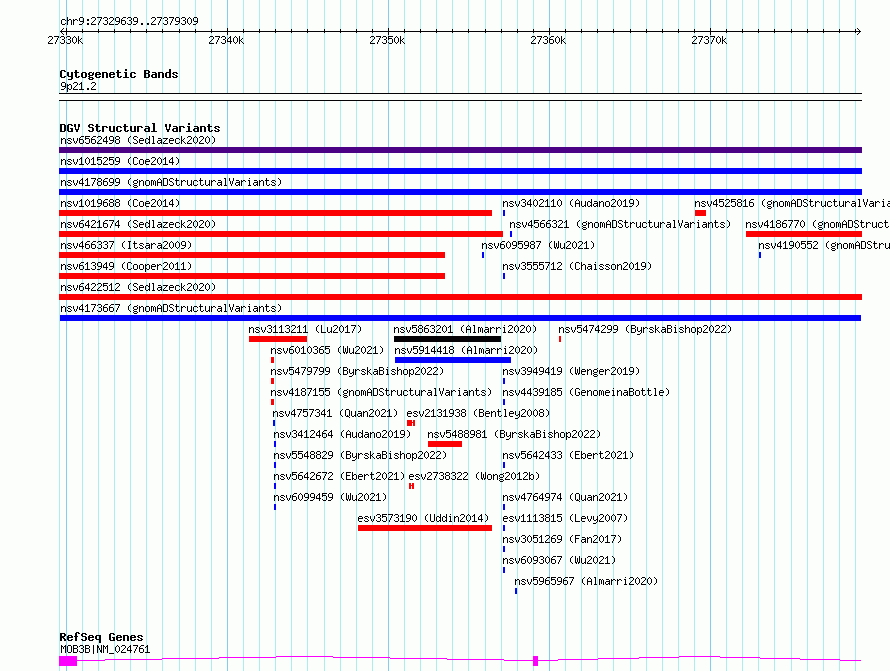Click the nsv4178699 gnomADStructuralVariants label

[171, 182]
